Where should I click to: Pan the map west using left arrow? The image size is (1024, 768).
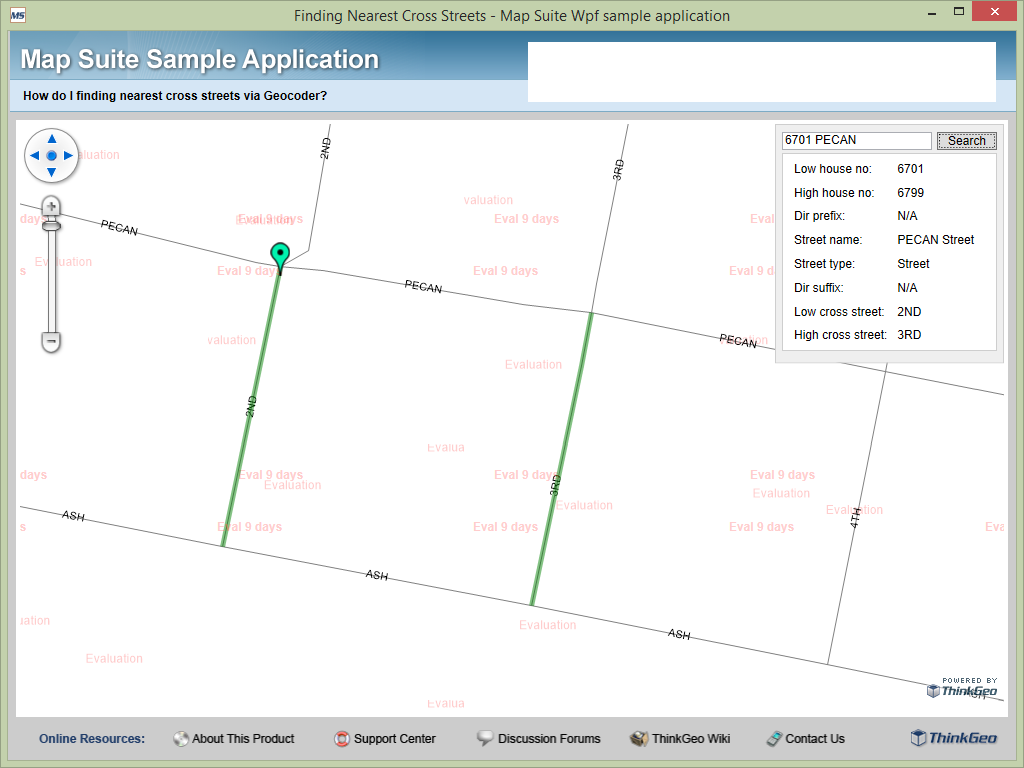36,156
